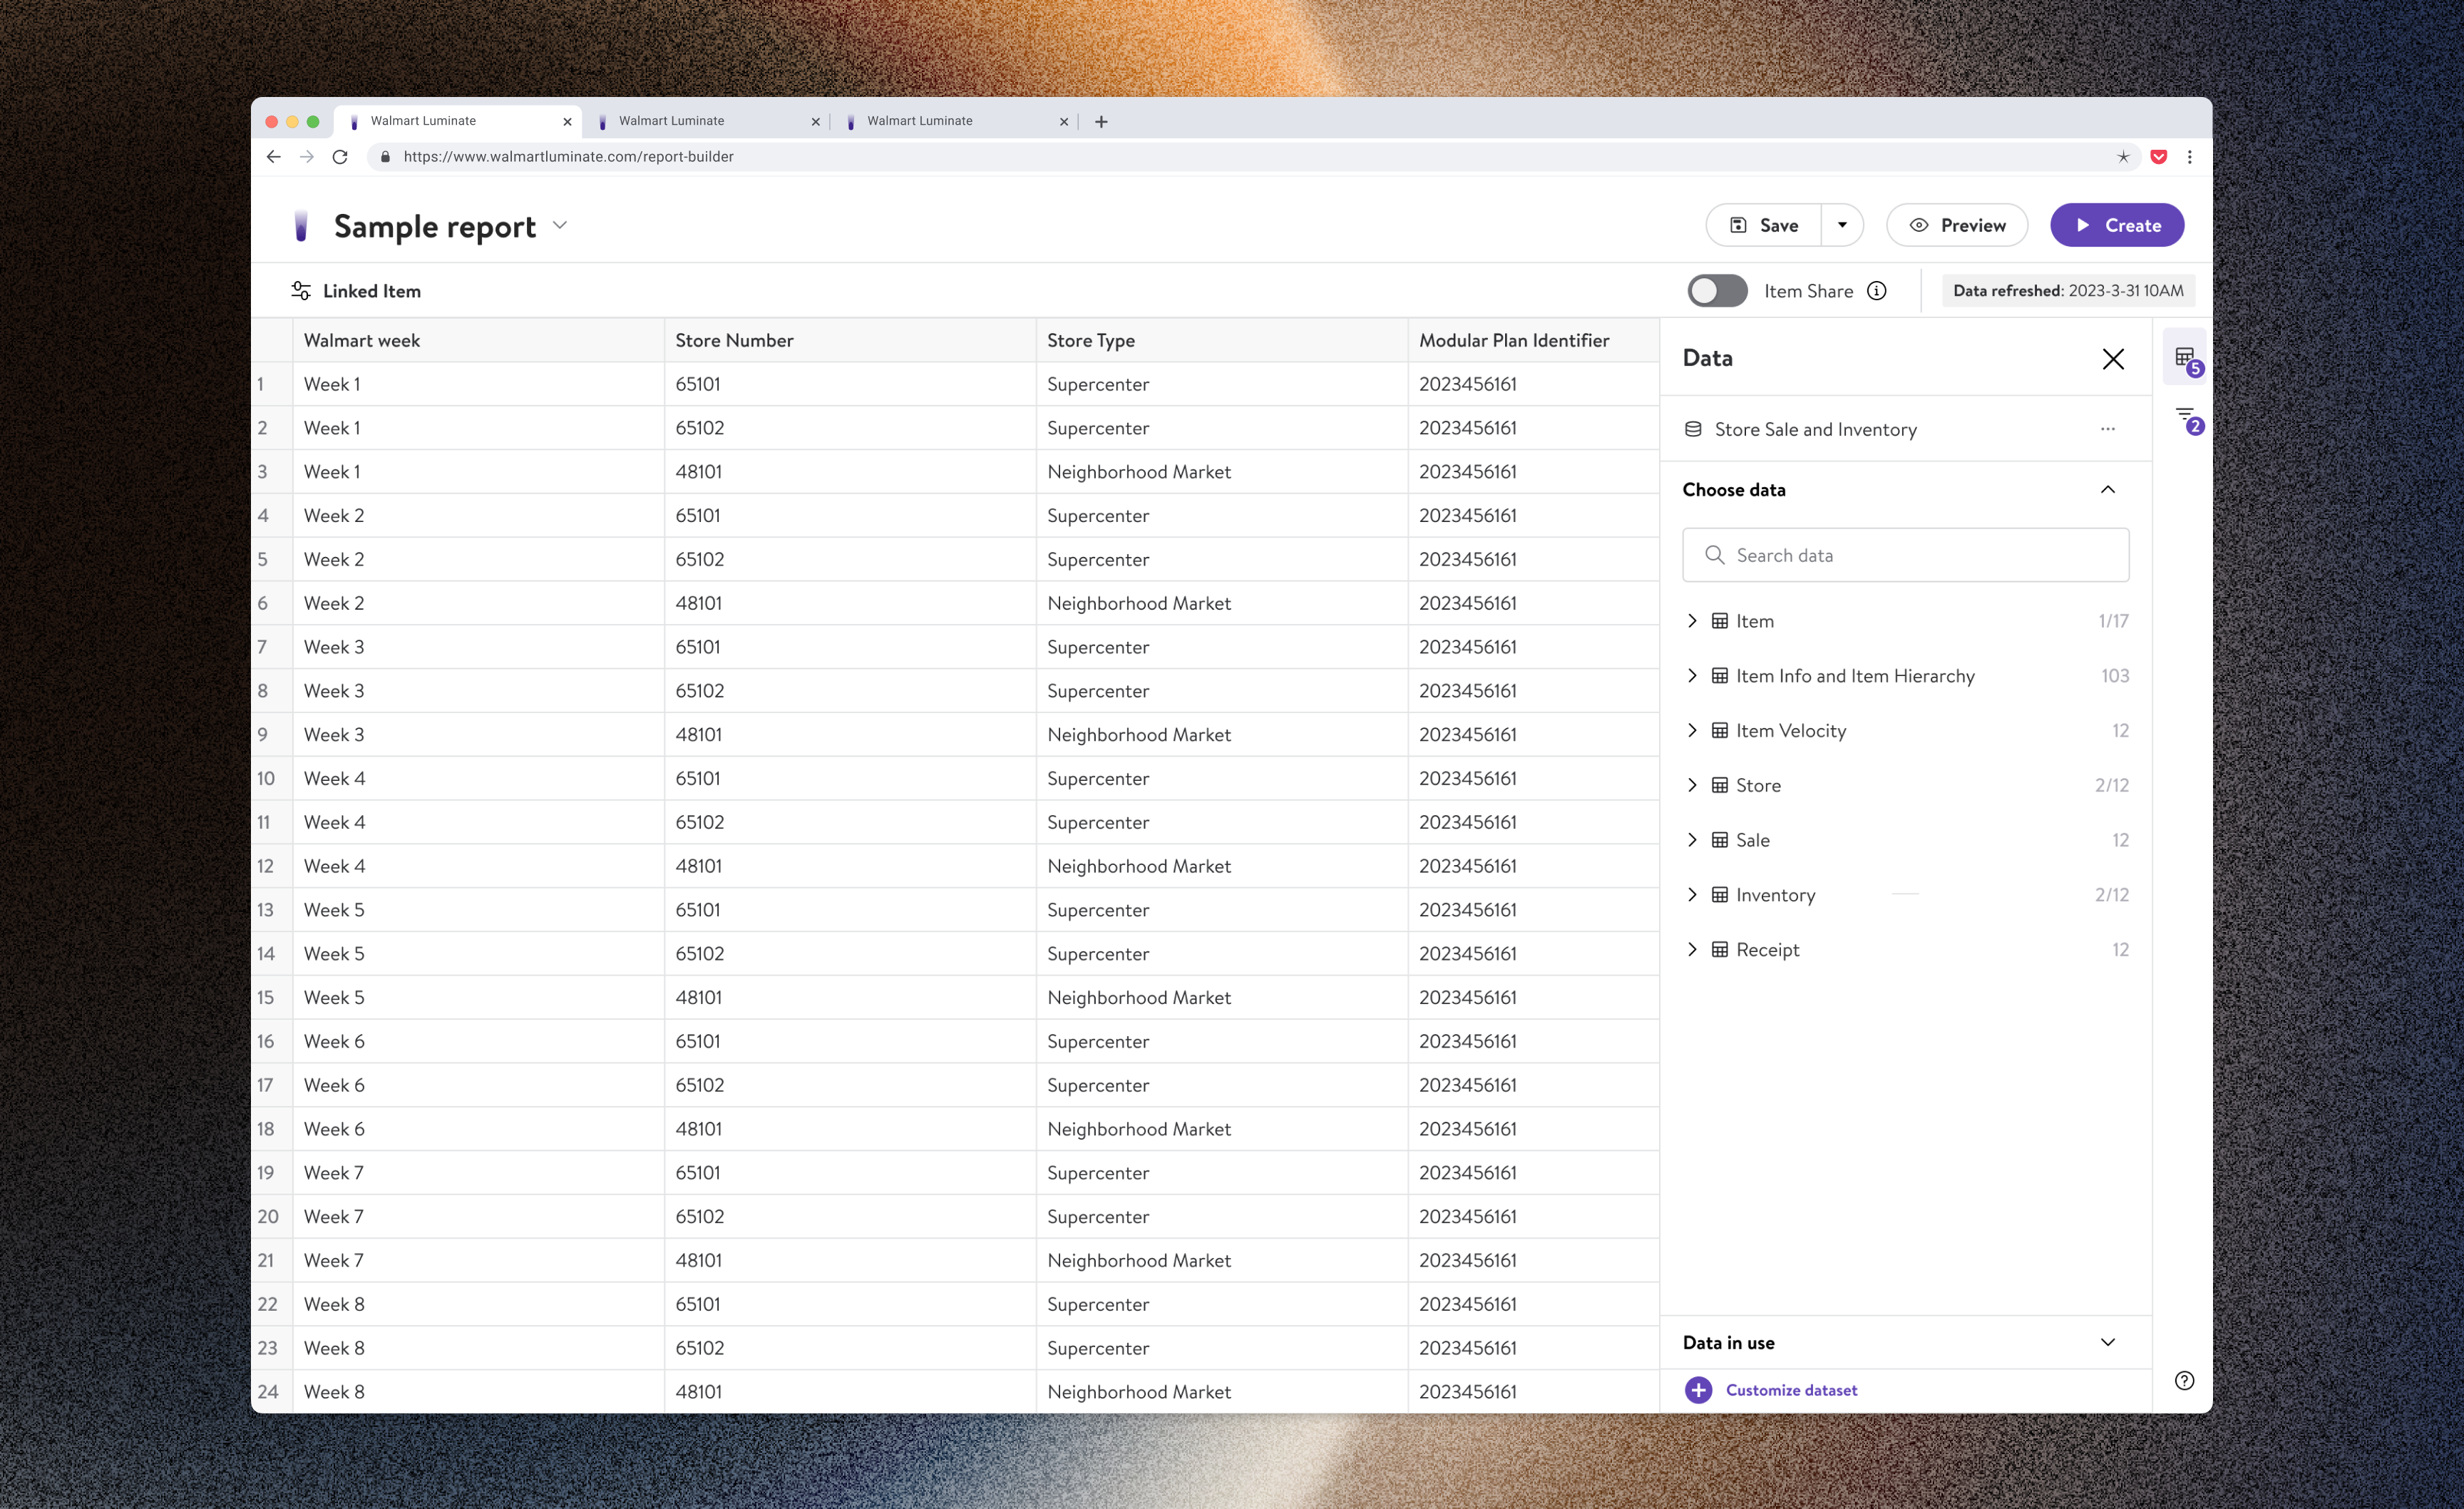
Task: Expand the Sale data group
Action: (1692, 839)
